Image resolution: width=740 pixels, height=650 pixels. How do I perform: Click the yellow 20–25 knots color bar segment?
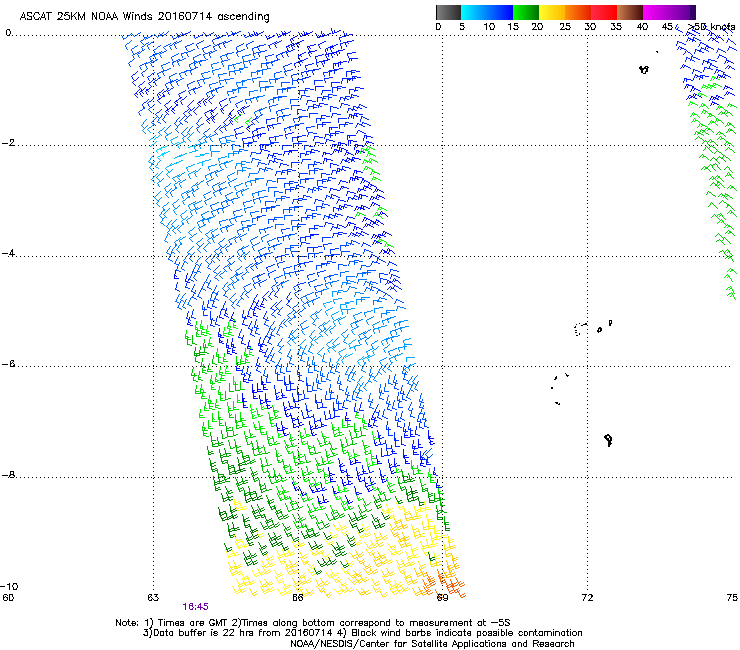552,12
